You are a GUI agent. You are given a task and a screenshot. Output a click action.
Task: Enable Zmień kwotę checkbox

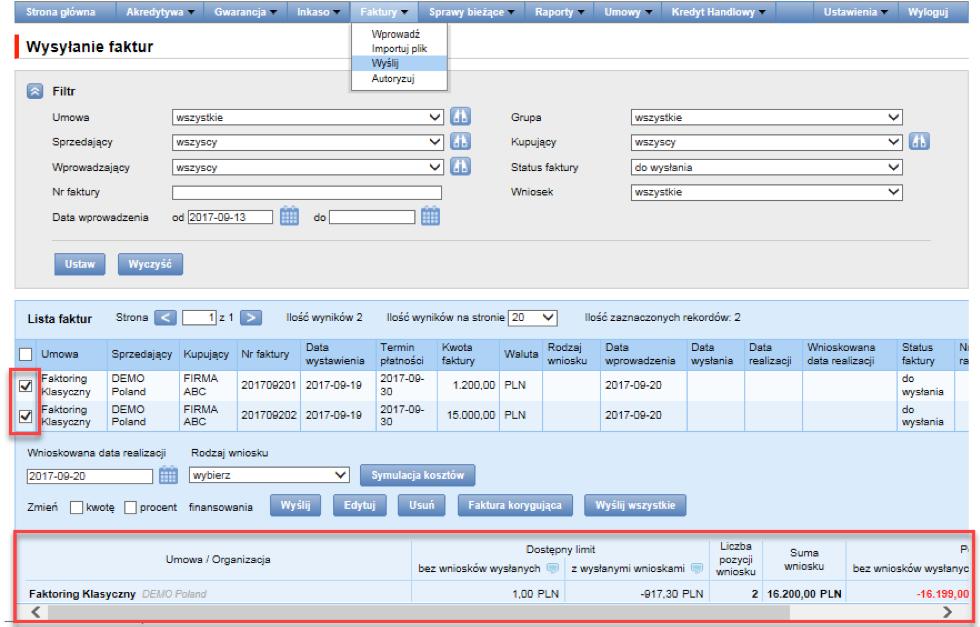[76, 508]
